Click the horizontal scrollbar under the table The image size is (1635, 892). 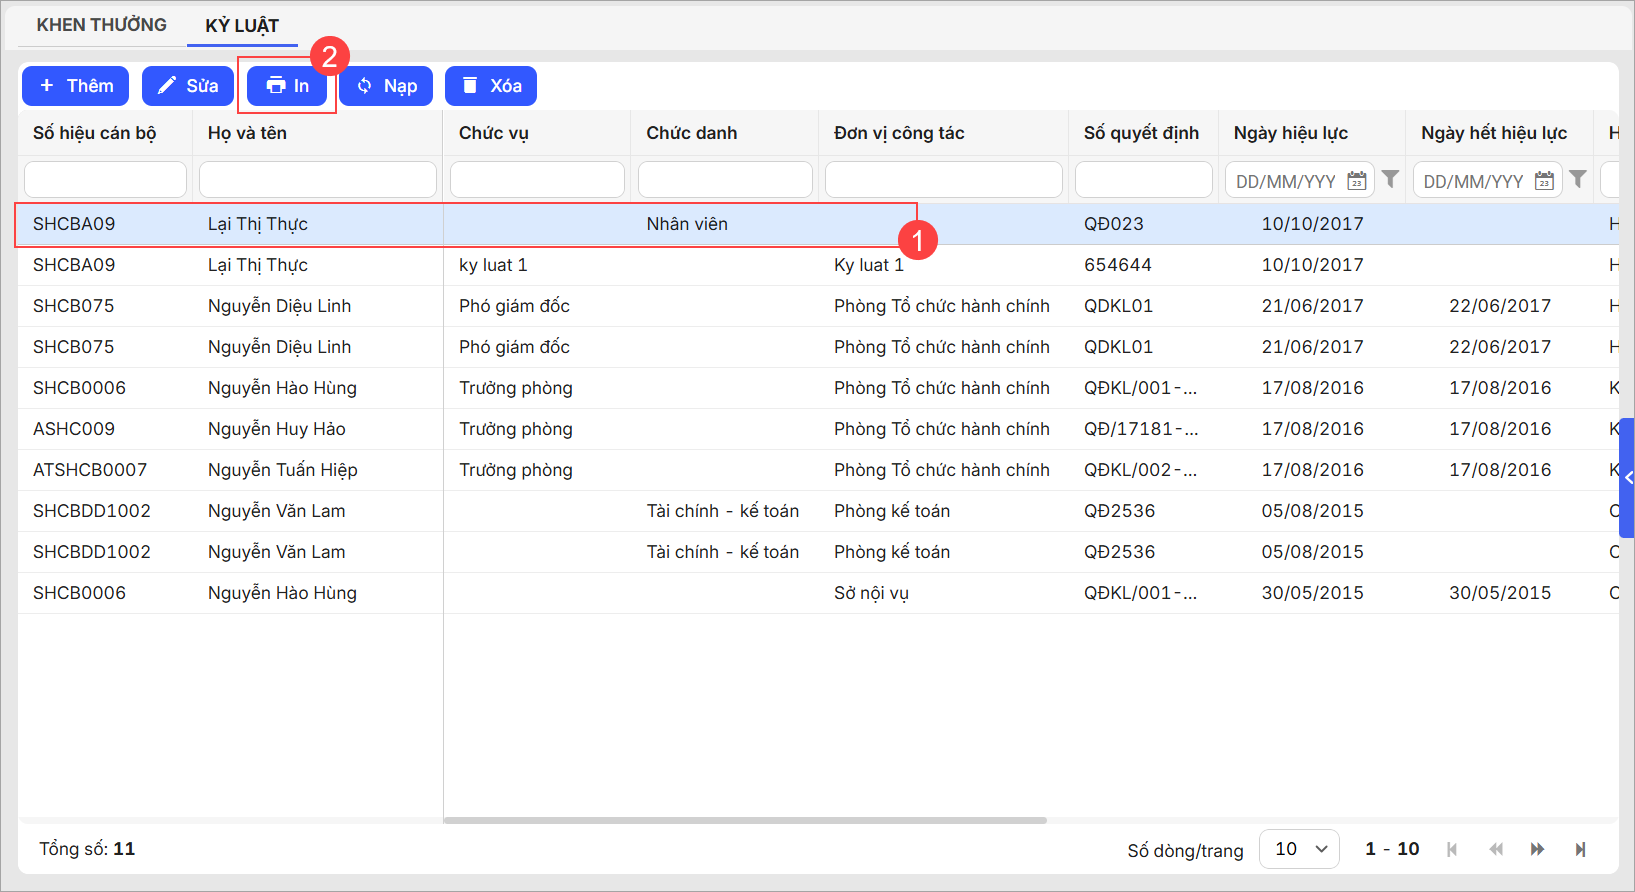tap(745, 820)
